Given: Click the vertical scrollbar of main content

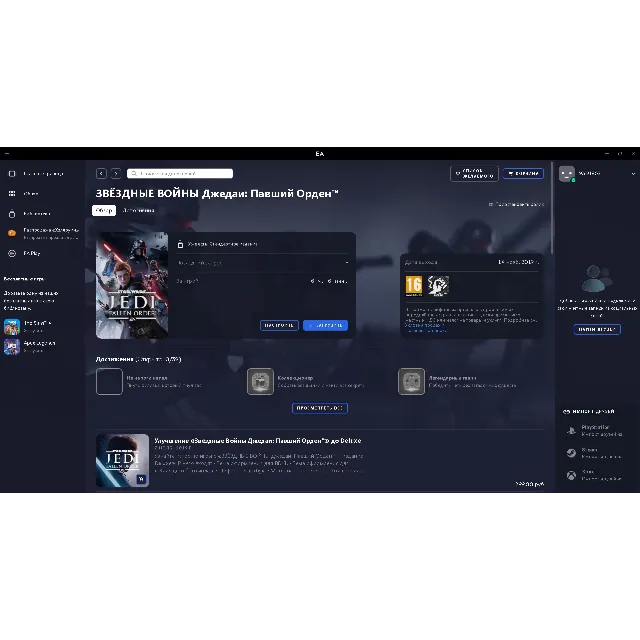Looking at the screenshot, I should pyautogui.click(x=552, y=208).
